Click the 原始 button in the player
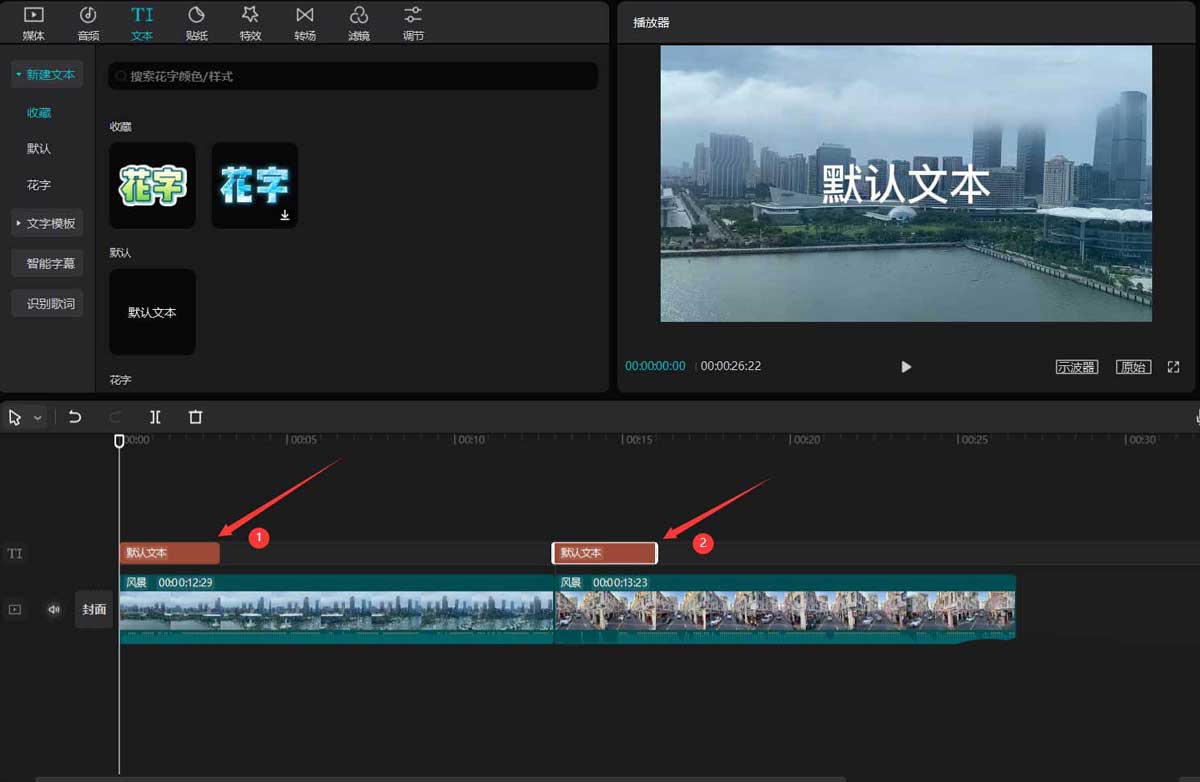Screen dimensions: 1200x782 tap(1132, 366)
